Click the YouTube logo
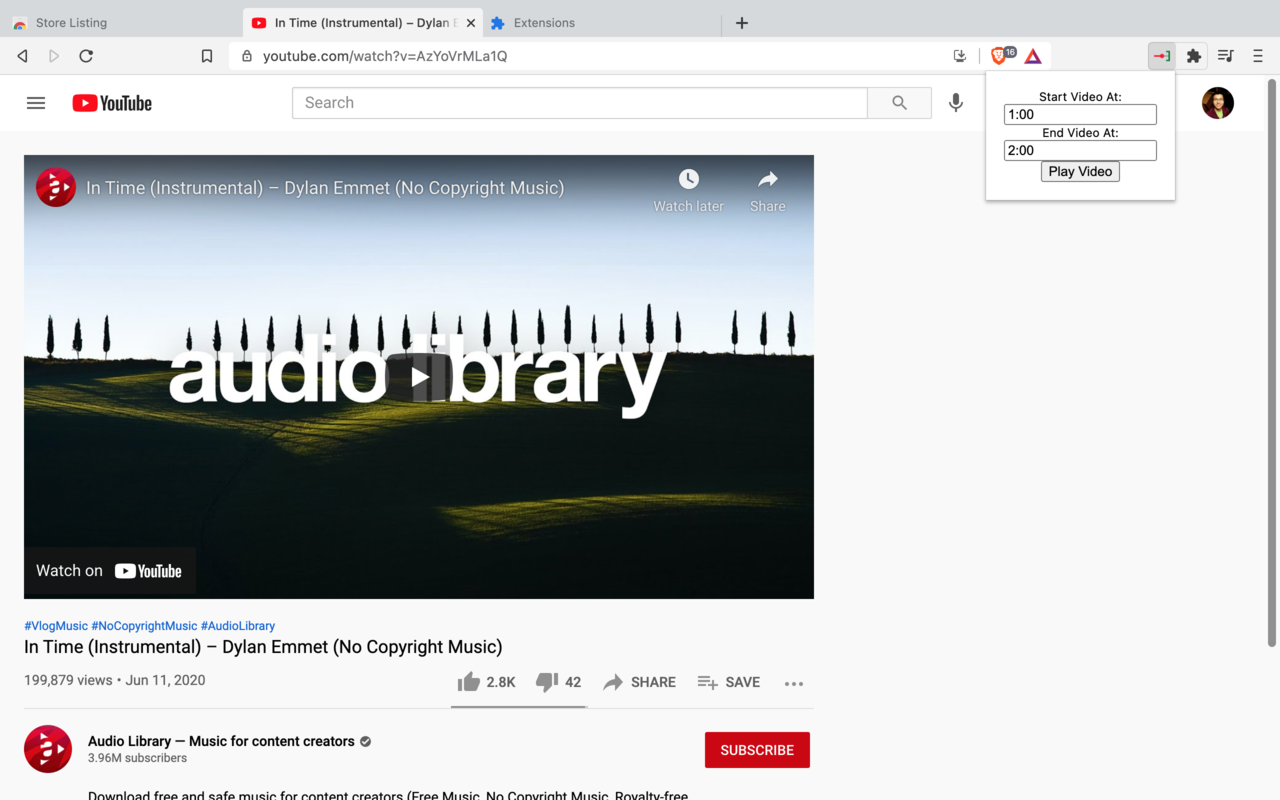 [110, 102]
